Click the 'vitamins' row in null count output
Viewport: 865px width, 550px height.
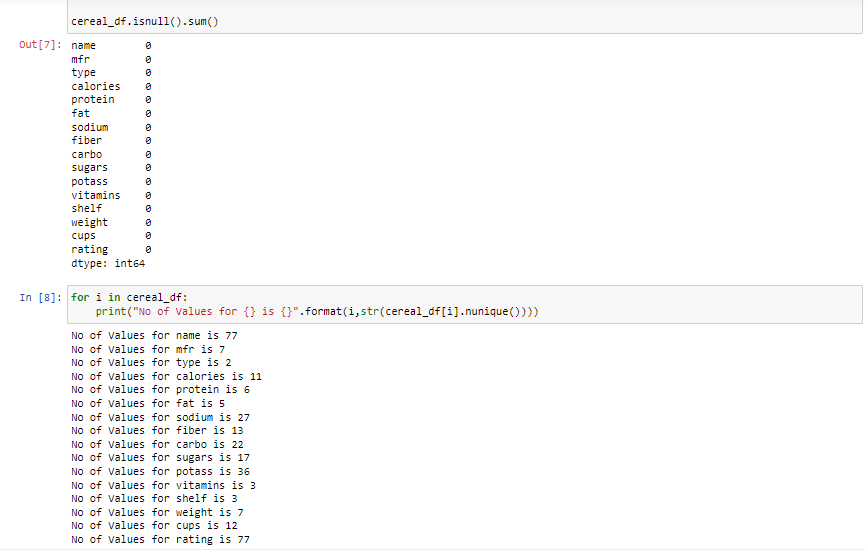(96, 195)
